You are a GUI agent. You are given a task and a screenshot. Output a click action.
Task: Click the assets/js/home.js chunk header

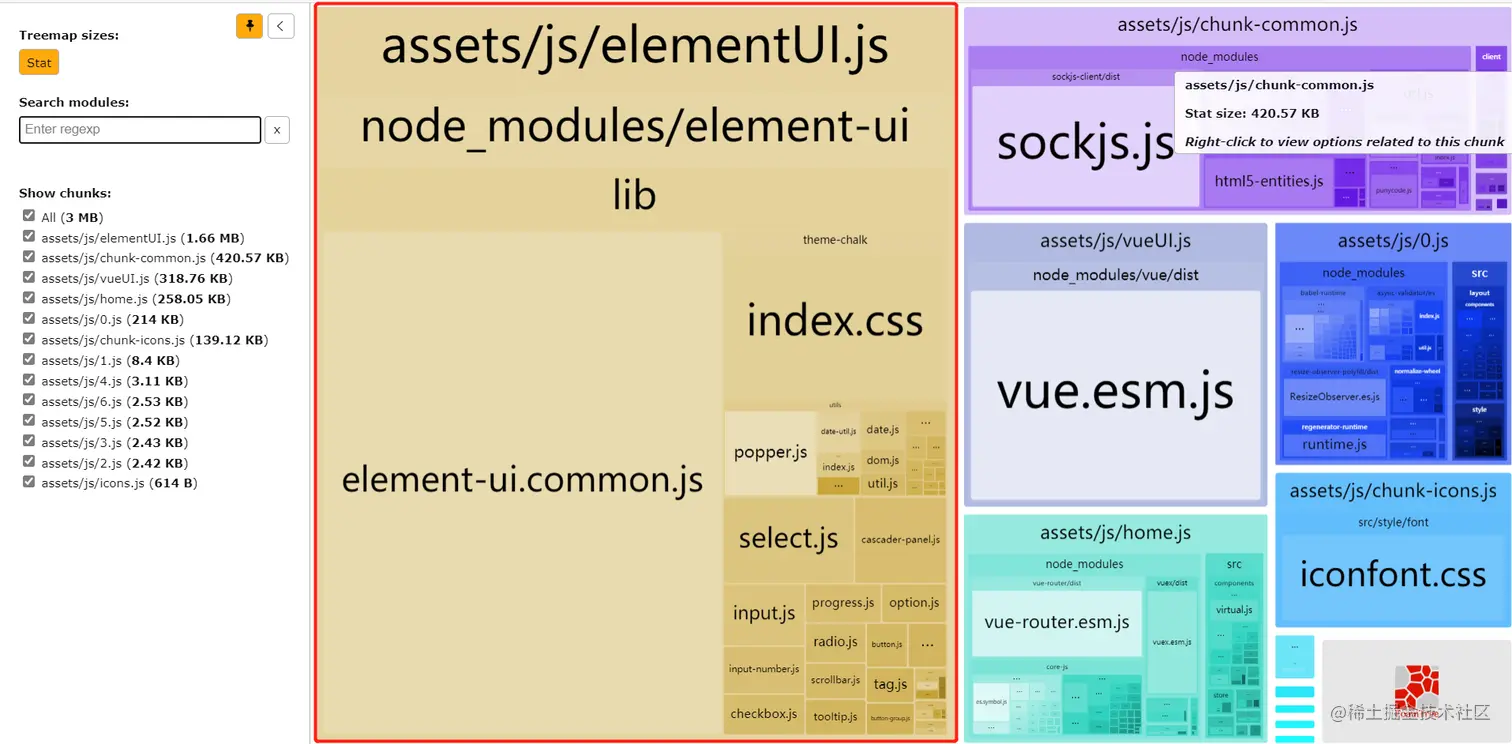pos(1115,533)
